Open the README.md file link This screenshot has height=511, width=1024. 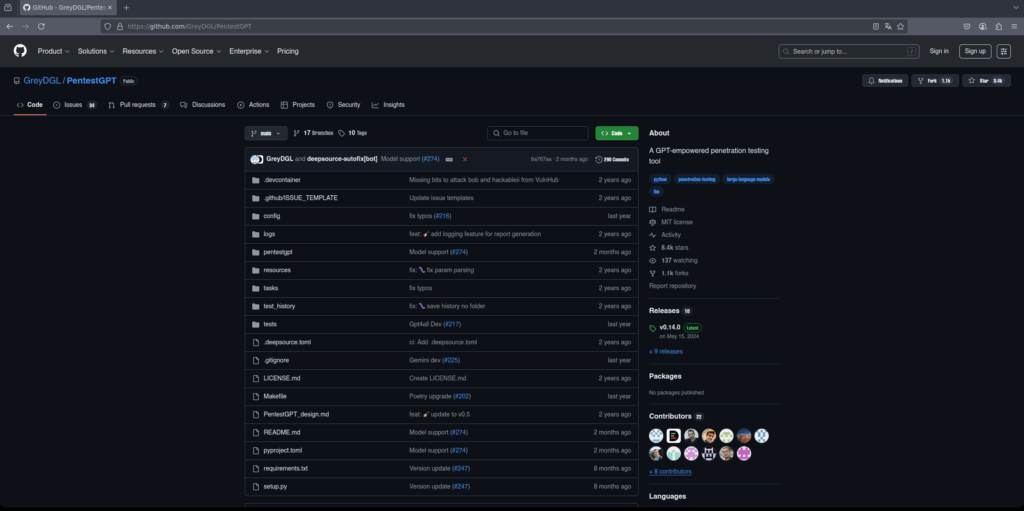[281, 432]
